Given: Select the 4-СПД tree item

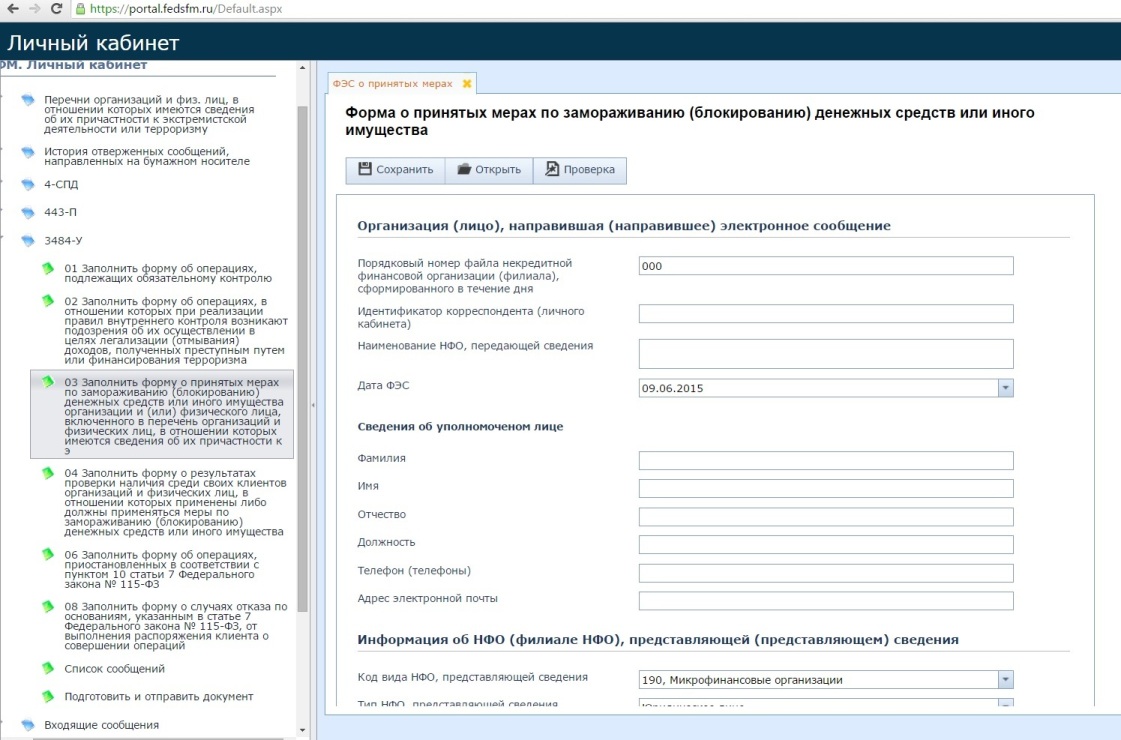Looking at the screenshot, I should click(61, 184).
